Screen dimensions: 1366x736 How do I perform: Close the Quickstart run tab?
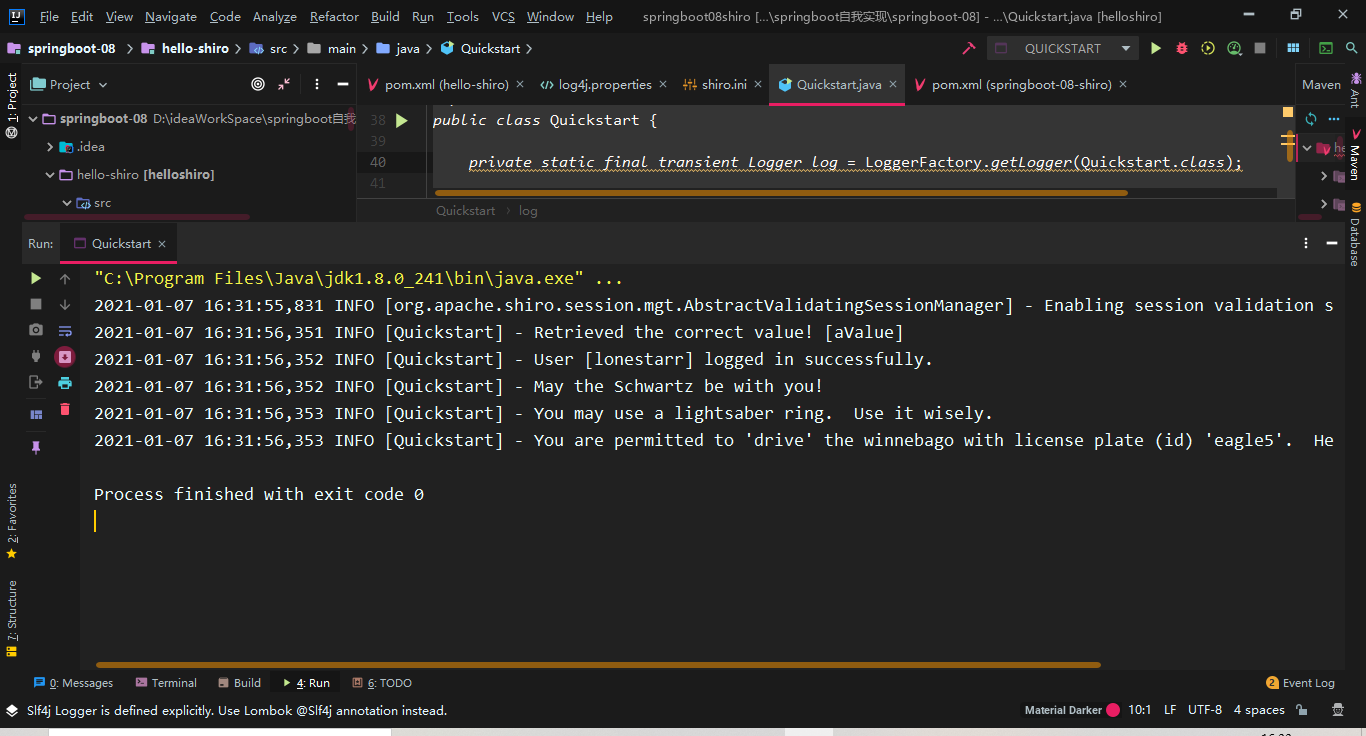162,244
